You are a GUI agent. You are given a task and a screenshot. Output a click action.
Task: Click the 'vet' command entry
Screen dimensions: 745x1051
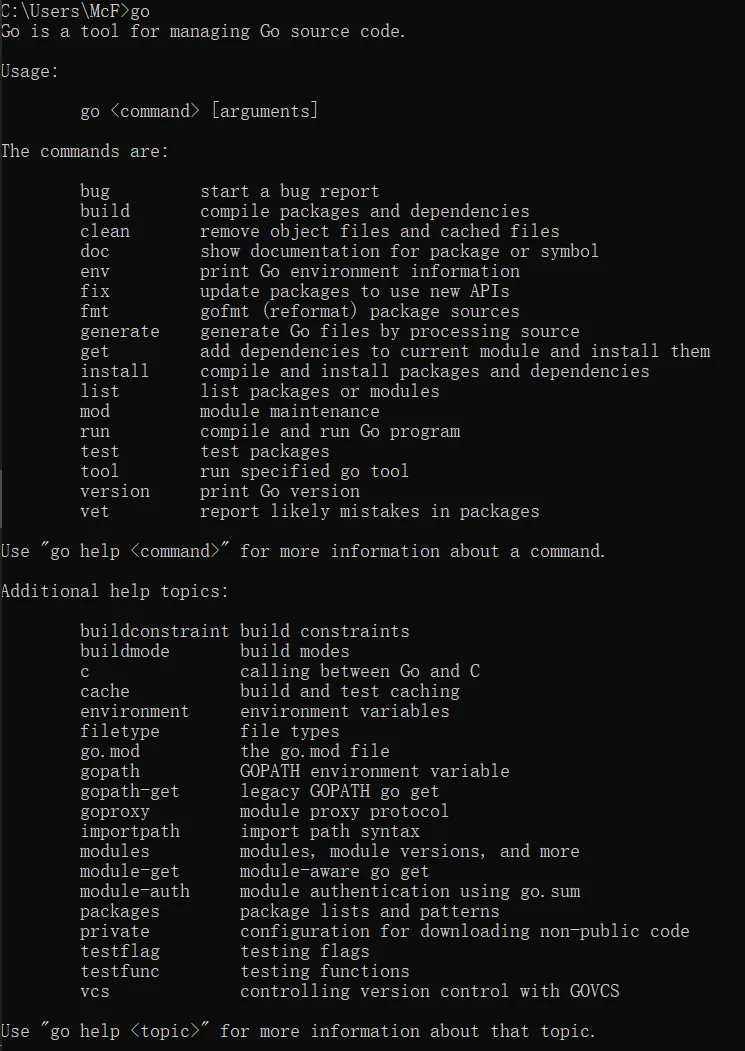(x=95, y=511)
